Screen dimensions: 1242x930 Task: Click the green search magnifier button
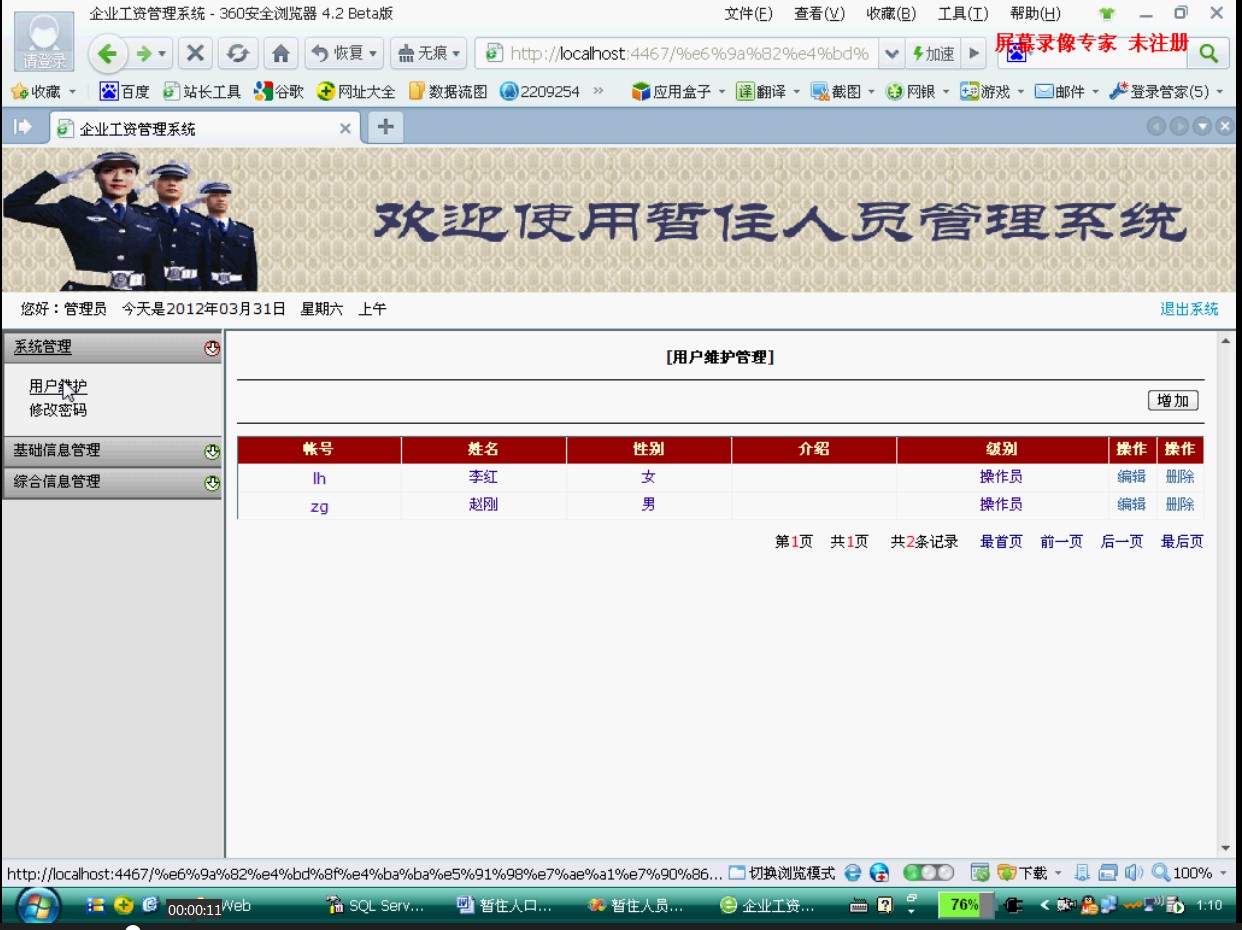click(x=1209, y=53)
